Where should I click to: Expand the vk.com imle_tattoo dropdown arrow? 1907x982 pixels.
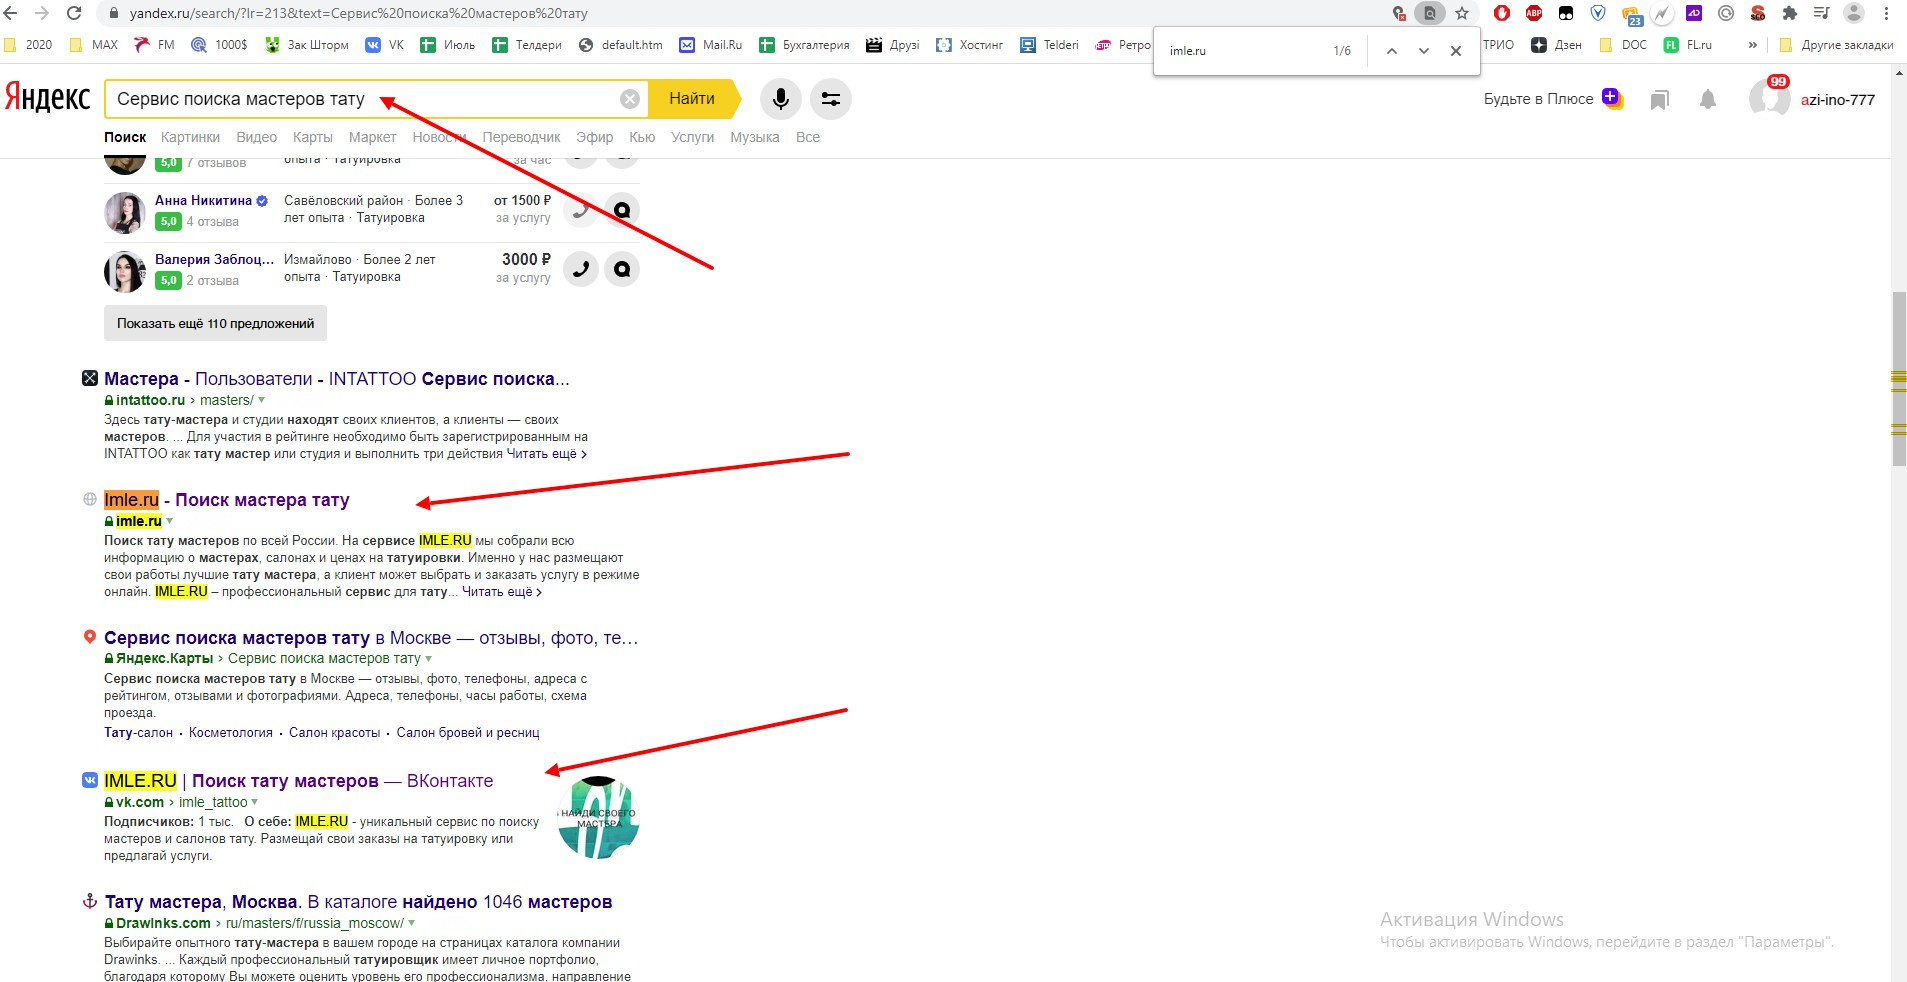click(254, 802)
